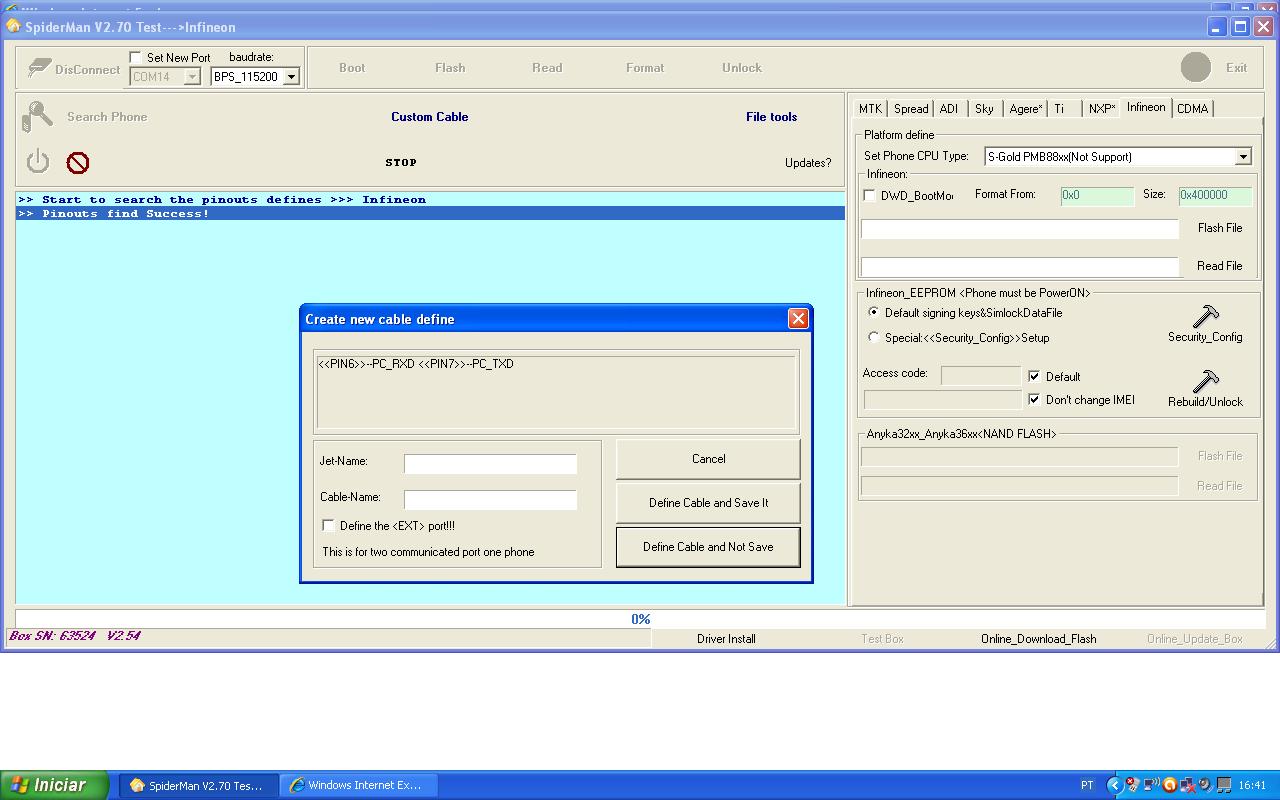Click Define Cable and Save It
The width and height of the screenshot is (1280, 800).
coord(708,503)
